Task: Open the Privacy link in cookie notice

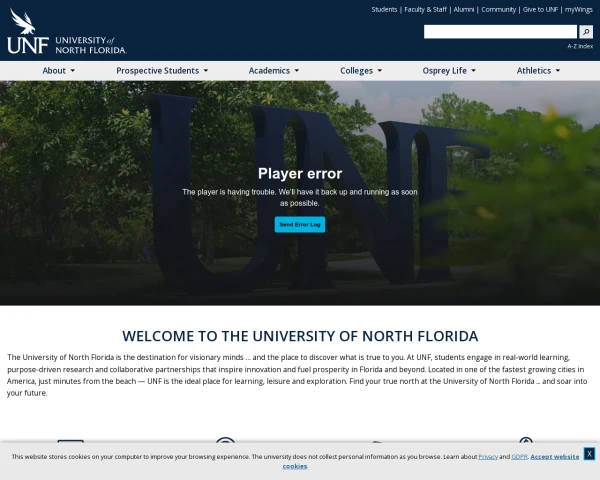Action: click(x=488, y=457)
